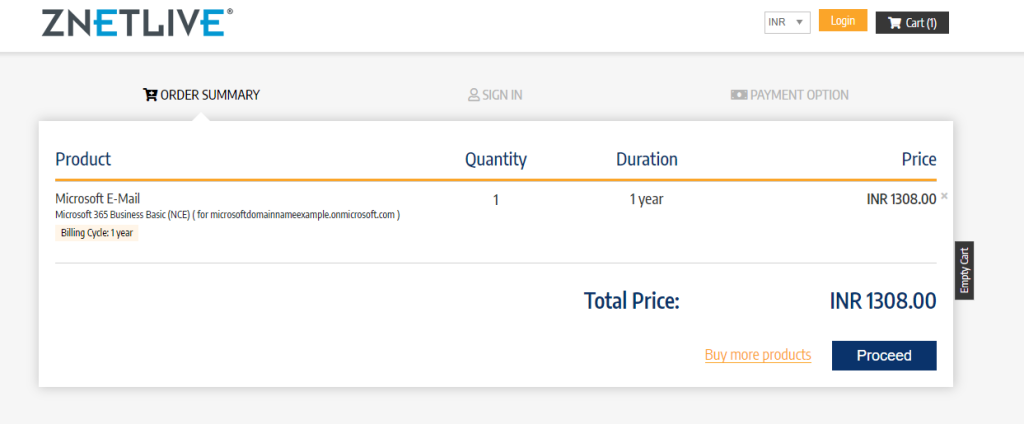Select the Sign In step tab
Viewport: 1024px width, 424px height.
[495, 95]
